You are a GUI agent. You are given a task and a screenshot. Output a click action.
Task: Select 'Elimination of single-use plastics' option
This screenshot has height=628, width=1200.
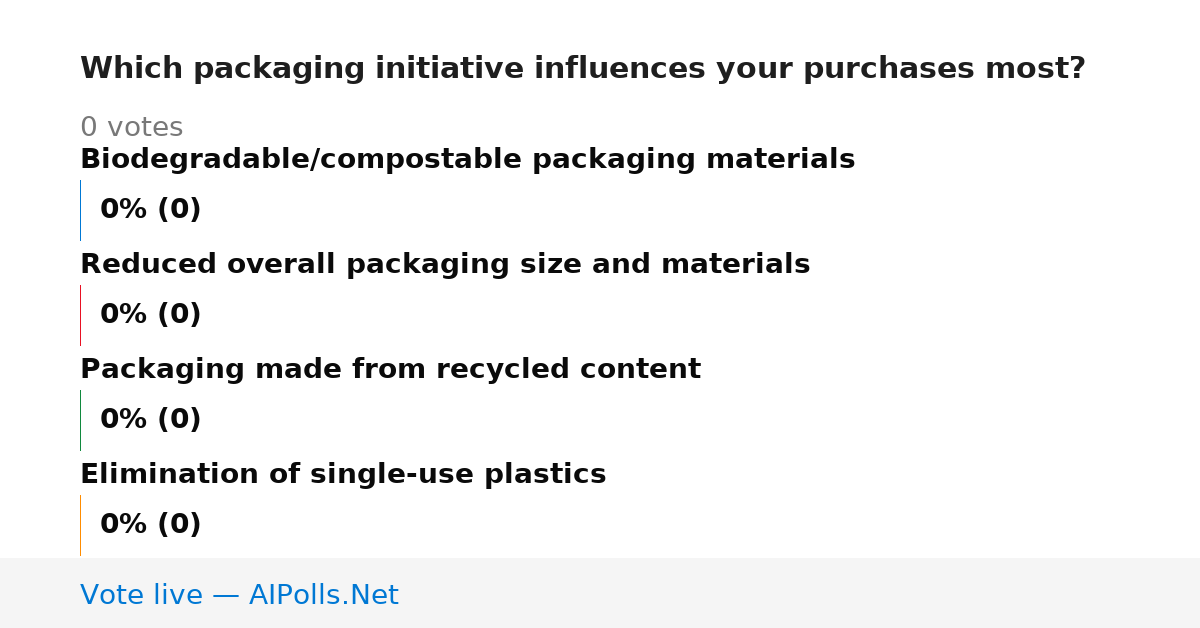click(343, 475)
